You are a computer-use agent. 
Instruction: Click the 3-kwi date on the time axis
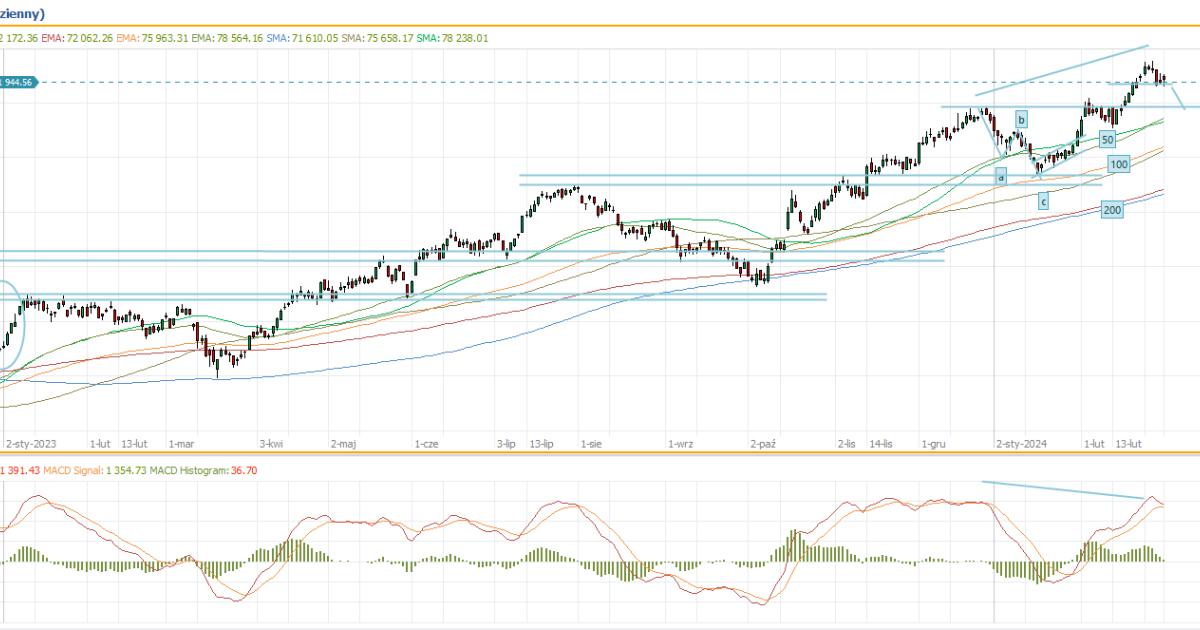click(271, 442)
